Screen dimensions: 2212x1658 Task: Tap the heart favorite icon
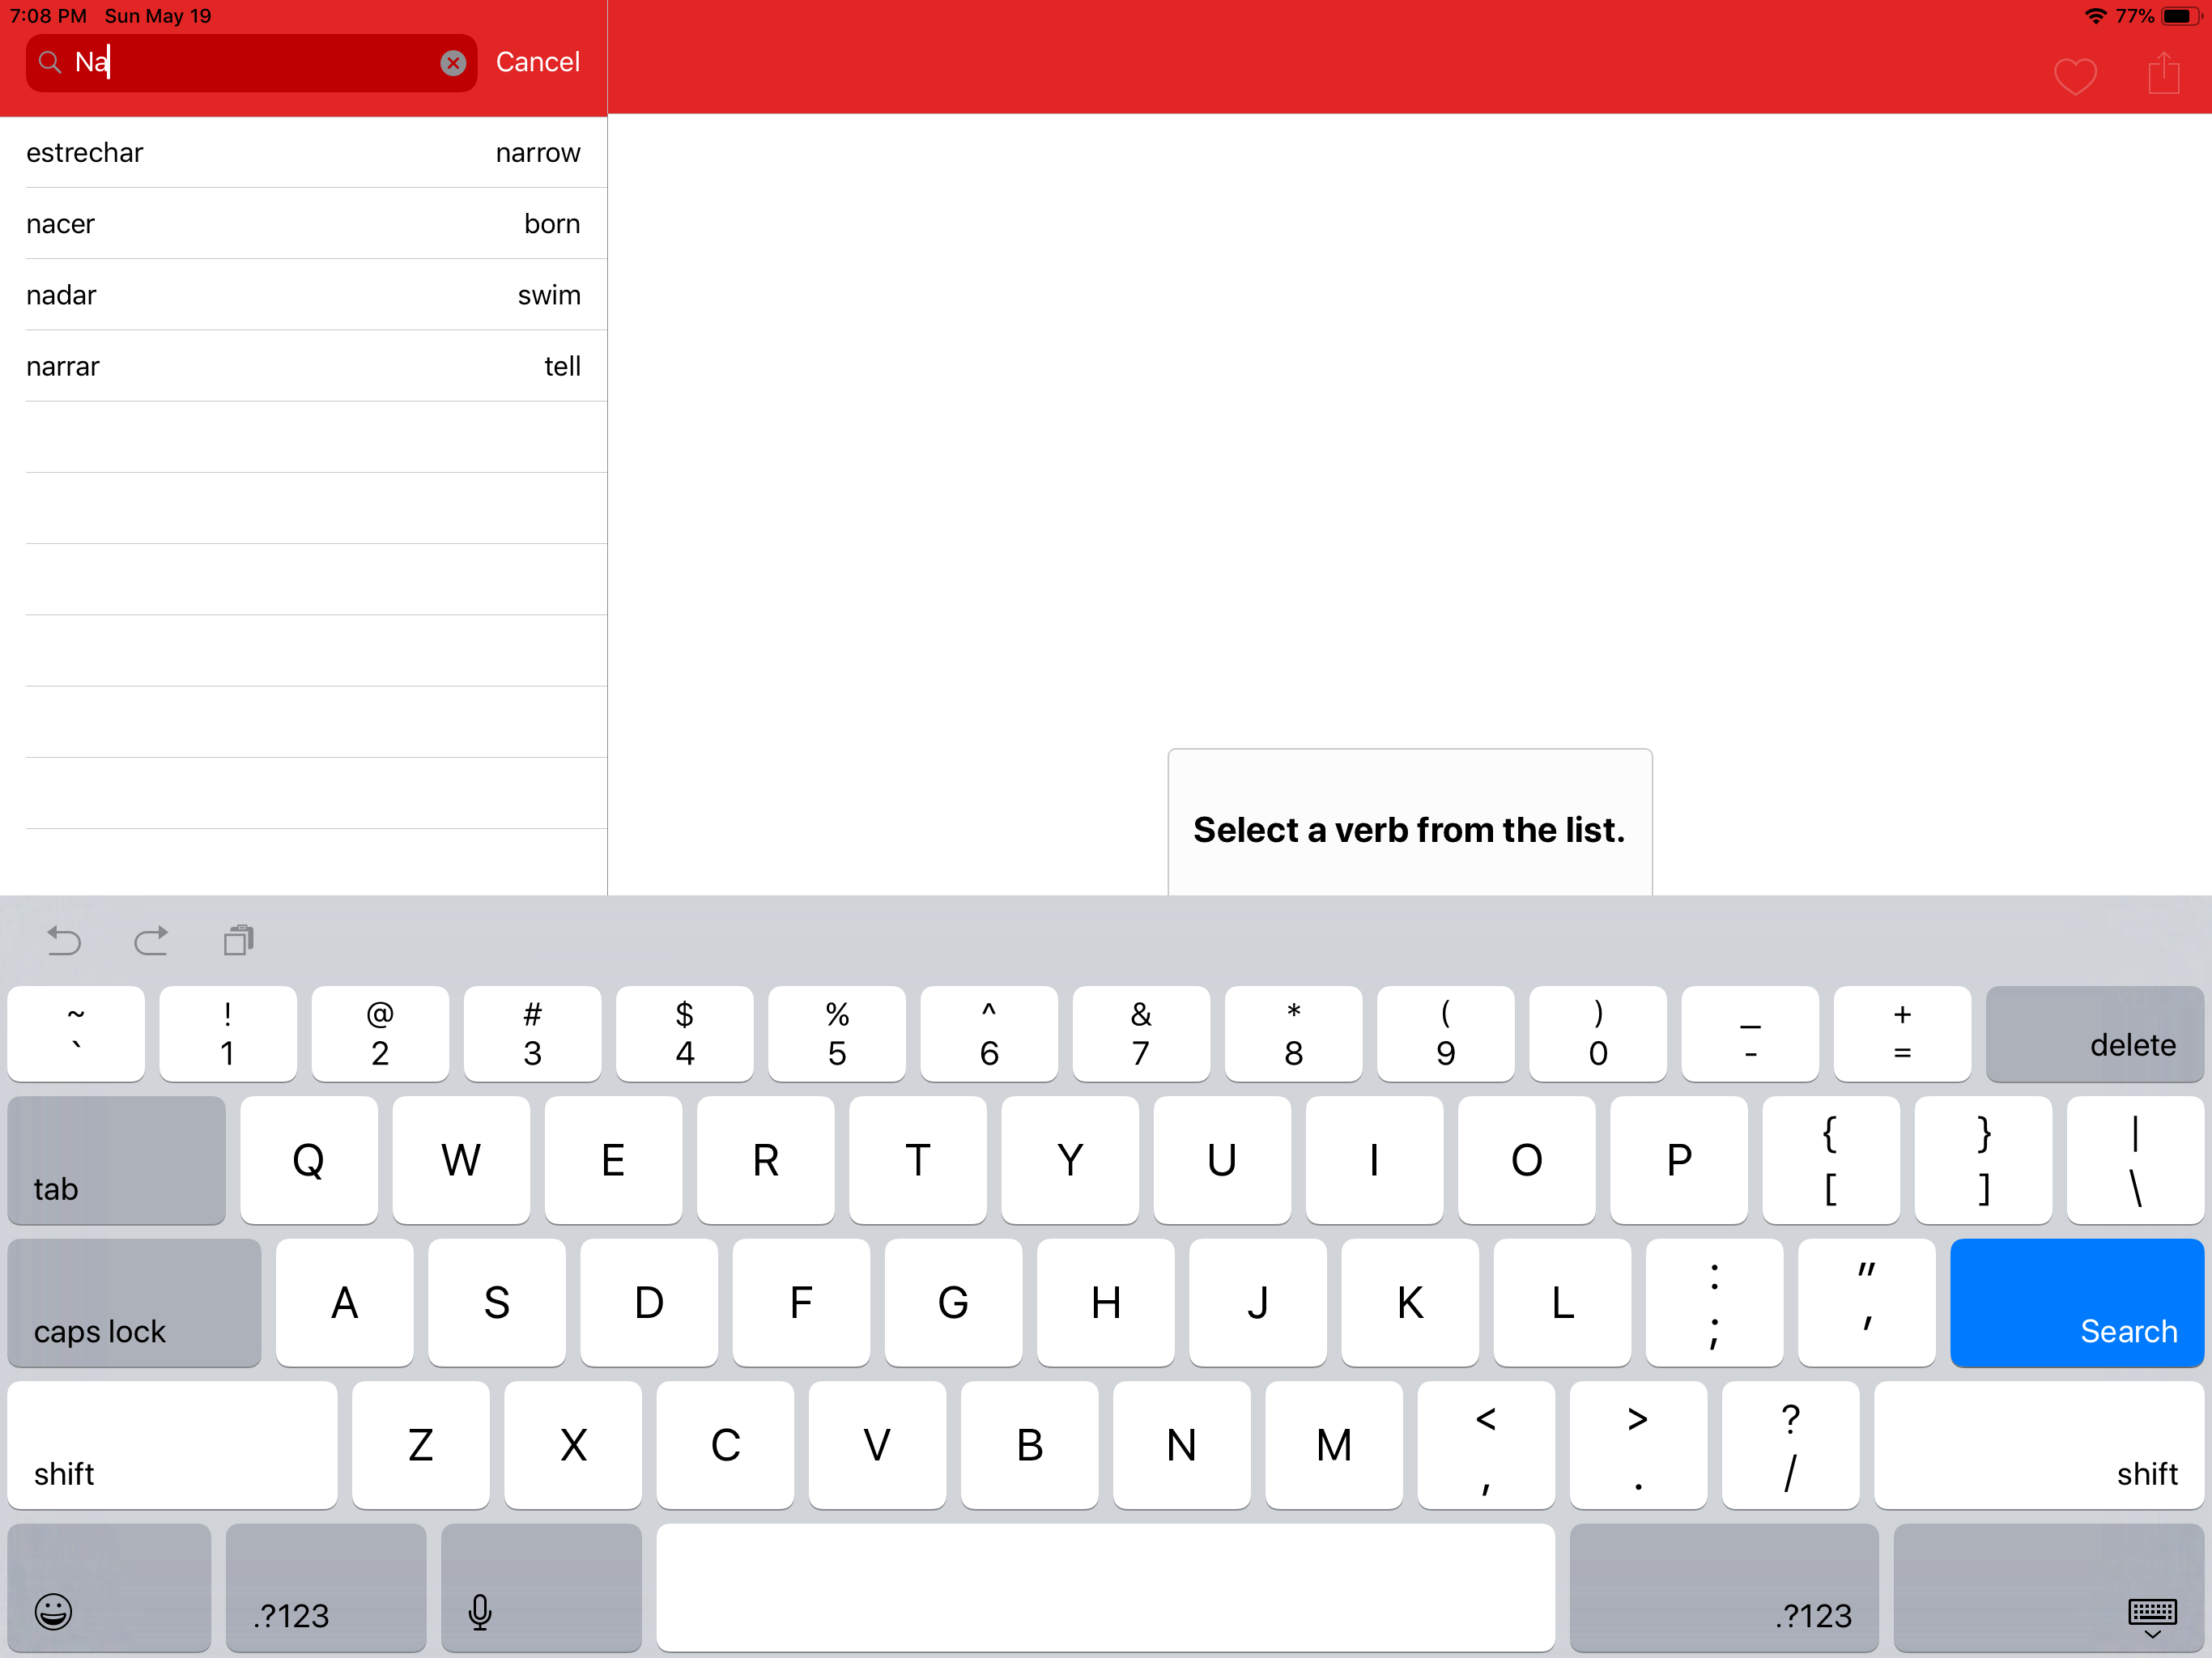click(2074, 76)
